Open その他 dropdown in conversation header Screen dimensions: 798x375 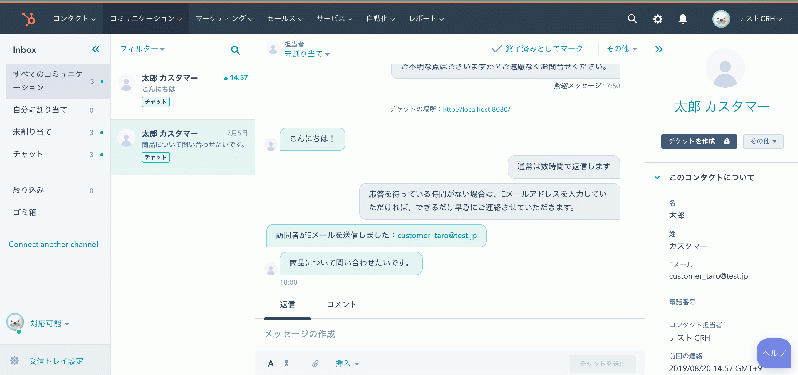point(622,49)
